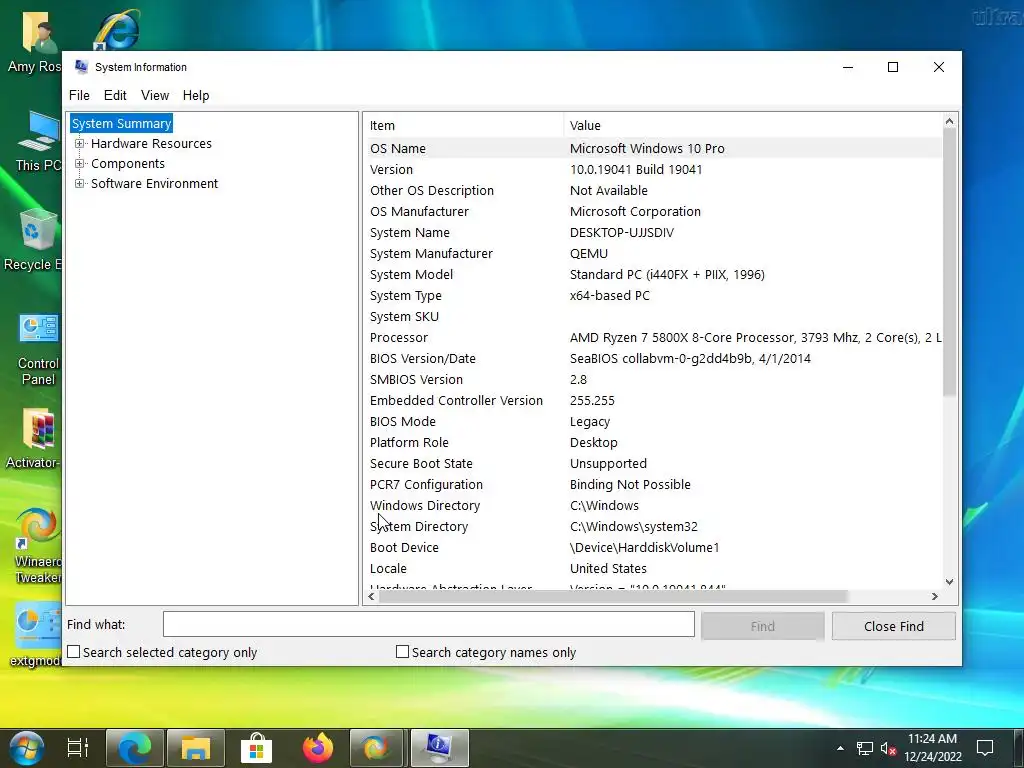This screenshot has width=1024, height=768.
Task: Click the horizontal scrollbar thumb
Action: pyautogui.click(x=613, y=596)
